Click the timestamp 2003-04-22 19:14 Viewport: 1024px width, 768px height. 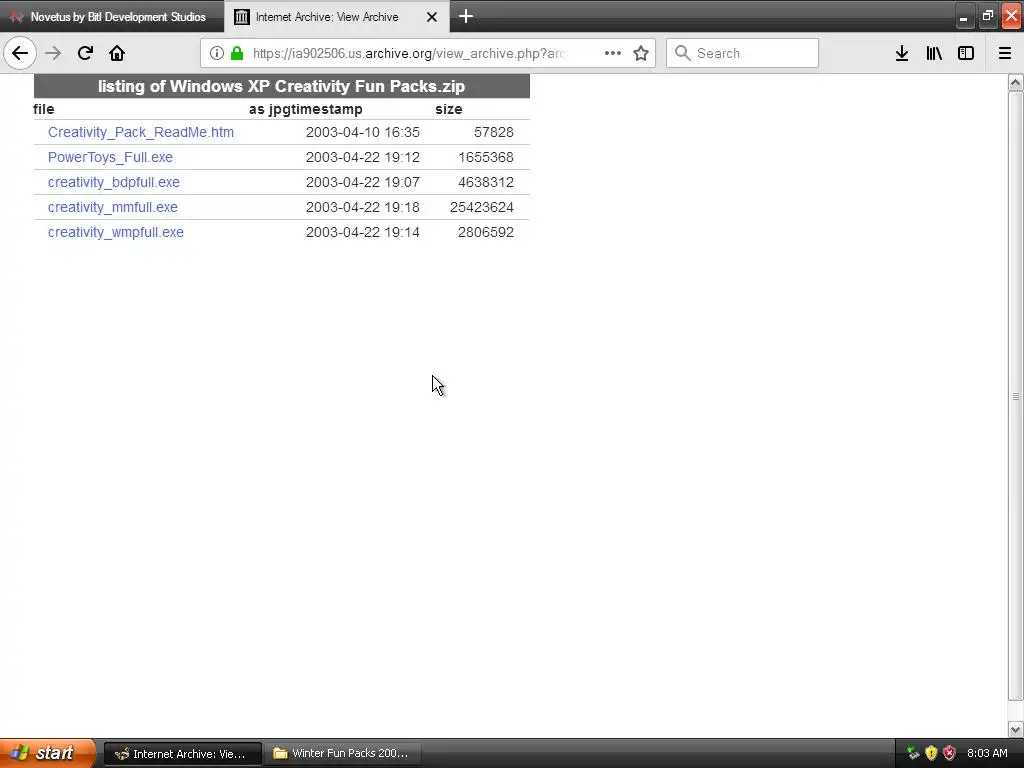[x=362, y=232]
